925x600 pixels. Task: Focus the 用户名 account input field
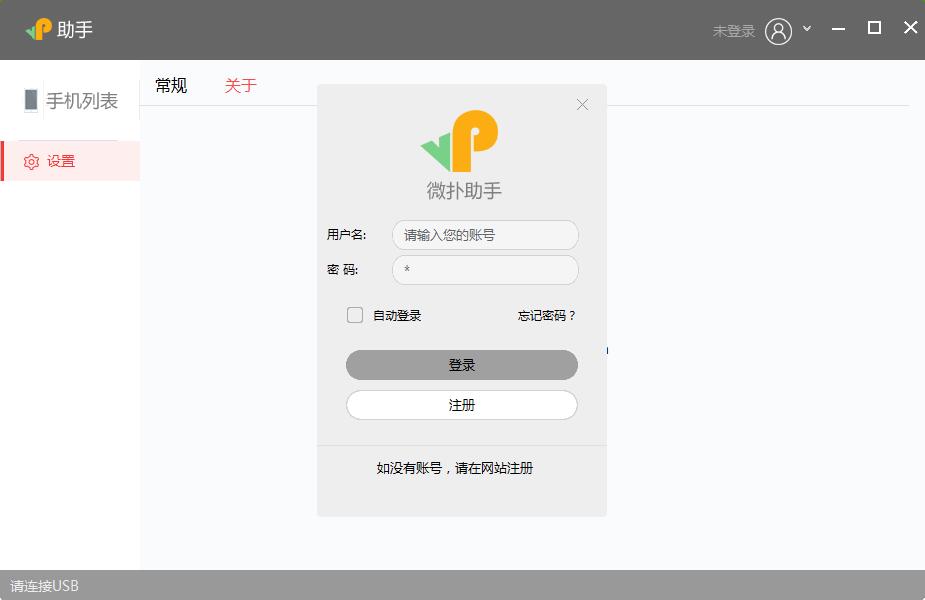click(x=485, y=235)
